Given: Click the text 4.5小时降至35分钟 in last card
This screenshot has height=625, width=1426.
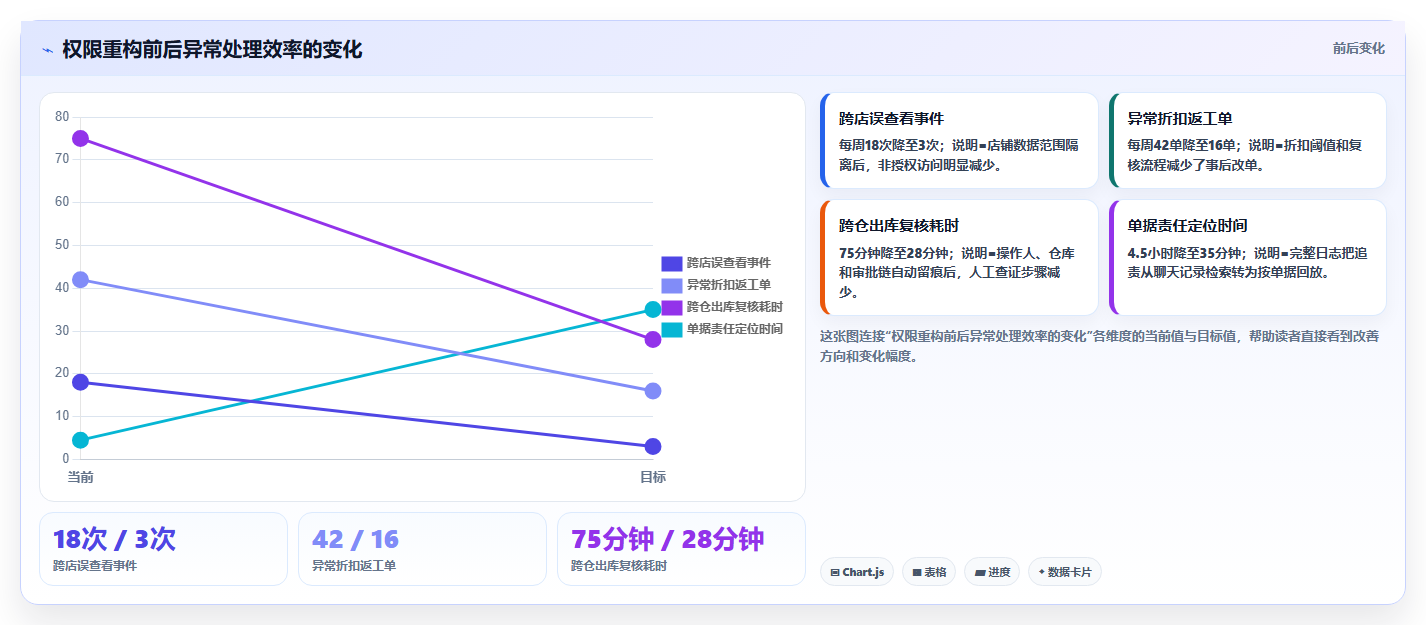Looking at the screenshot, I should coord(1184,253).
